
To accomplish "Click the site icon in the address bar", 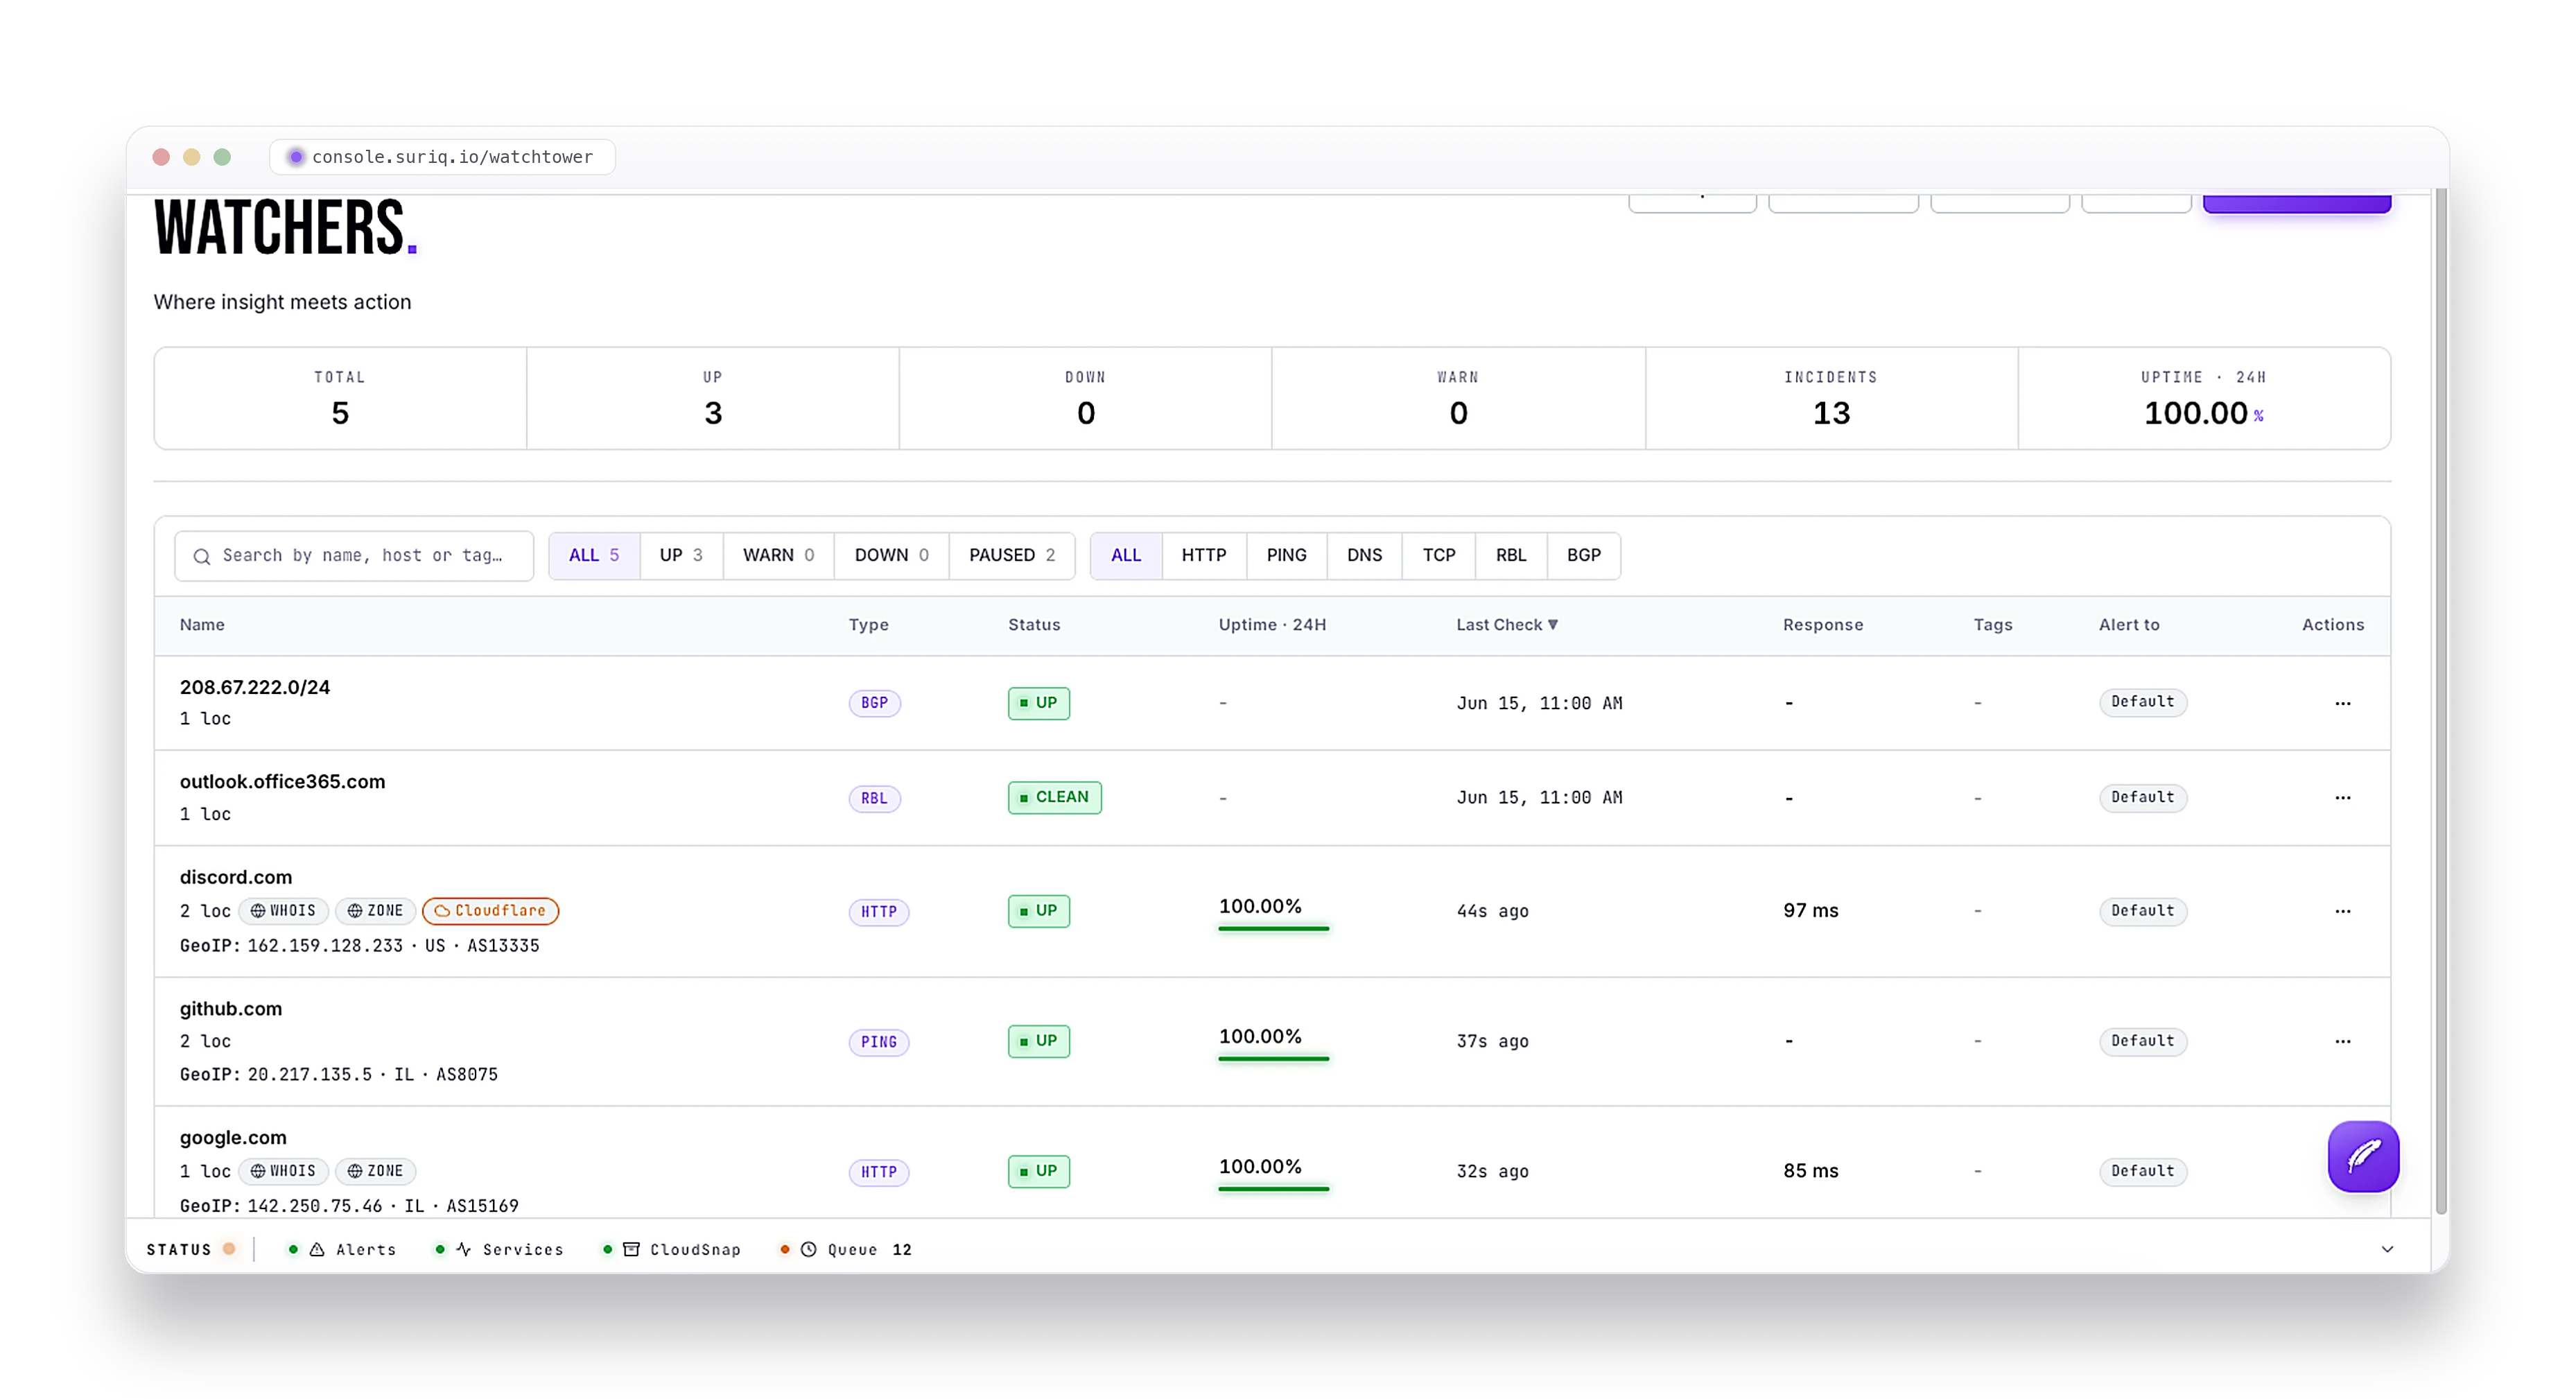I will click(295, 157).
